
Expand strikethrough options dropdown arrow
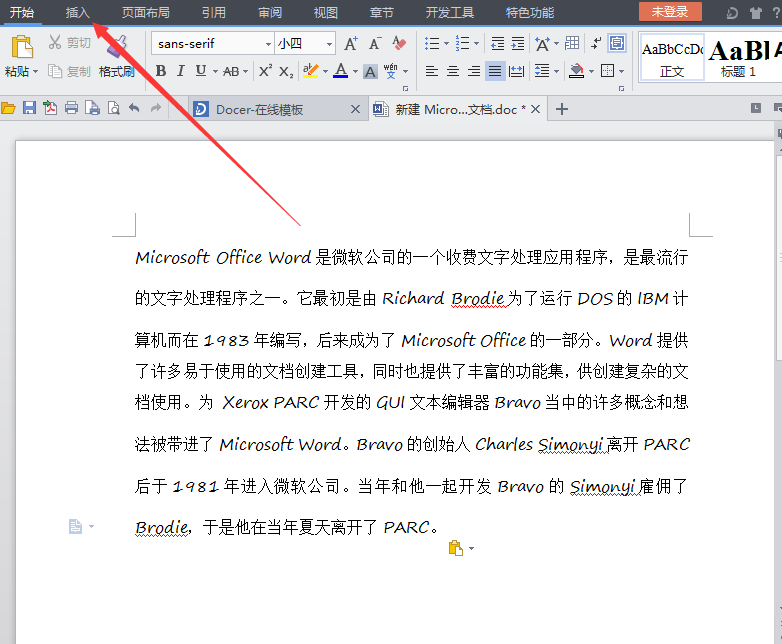click(x=245, y=72)
